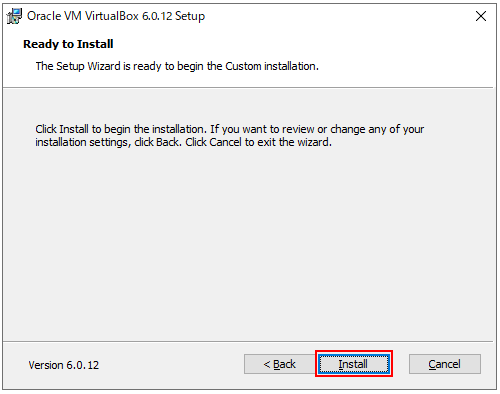The height and width of the screenshot is (394, 500).
Task: Click the word Back inside the instruction paragraph
Action: [169, 142]
